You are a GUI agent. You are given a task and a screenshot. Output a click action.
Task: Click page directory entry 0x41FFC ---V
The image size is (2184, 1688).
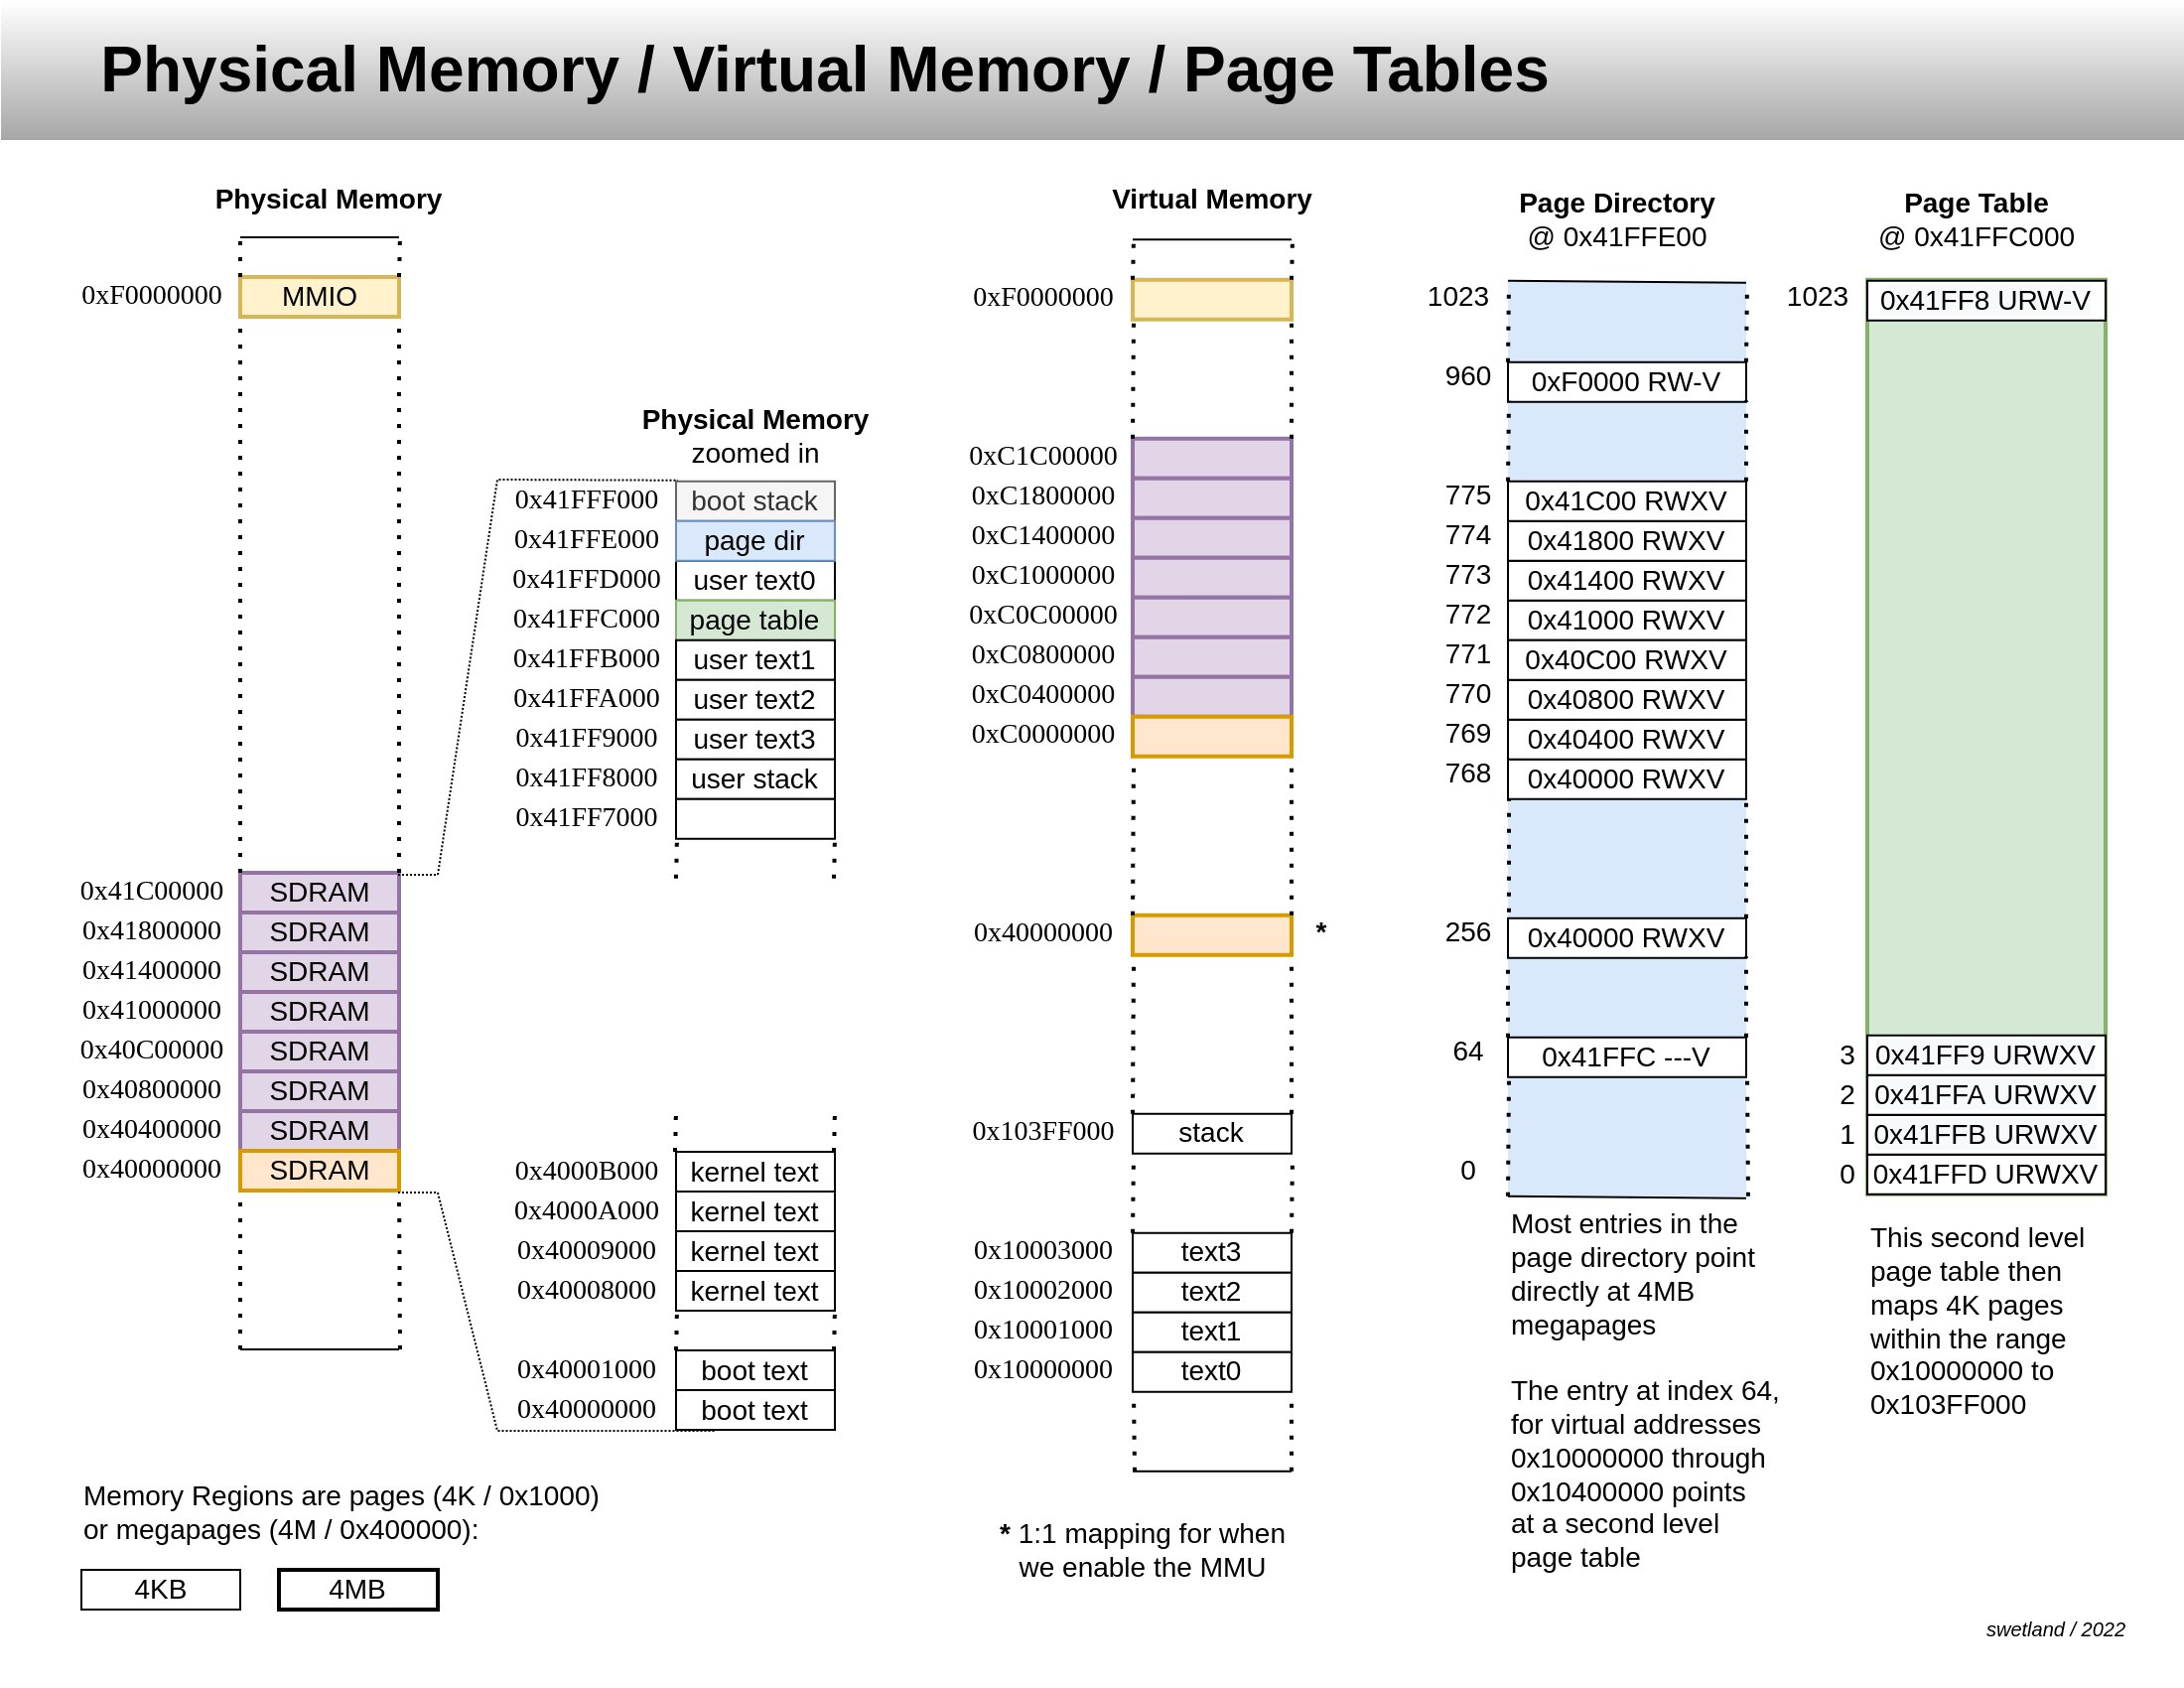1626,1057
